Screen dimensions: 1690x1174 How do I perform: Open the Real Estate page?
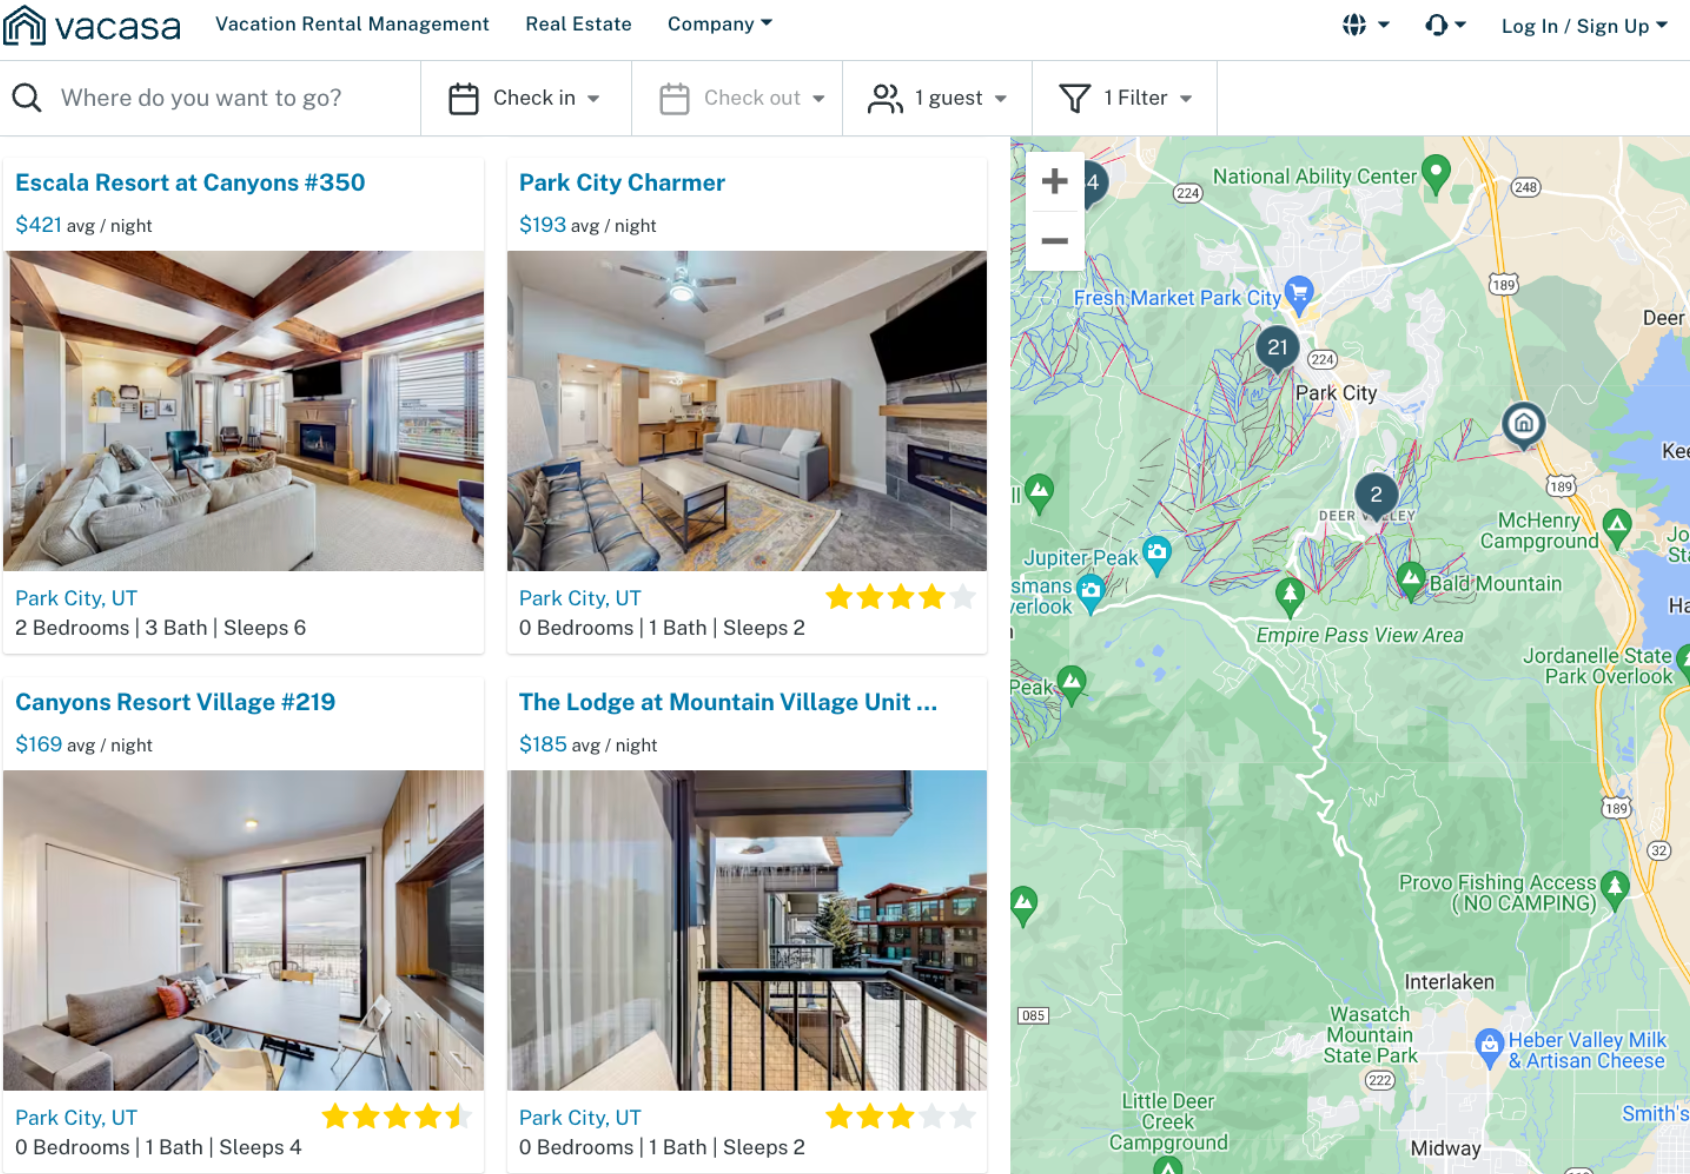click(x=578, y=24)
